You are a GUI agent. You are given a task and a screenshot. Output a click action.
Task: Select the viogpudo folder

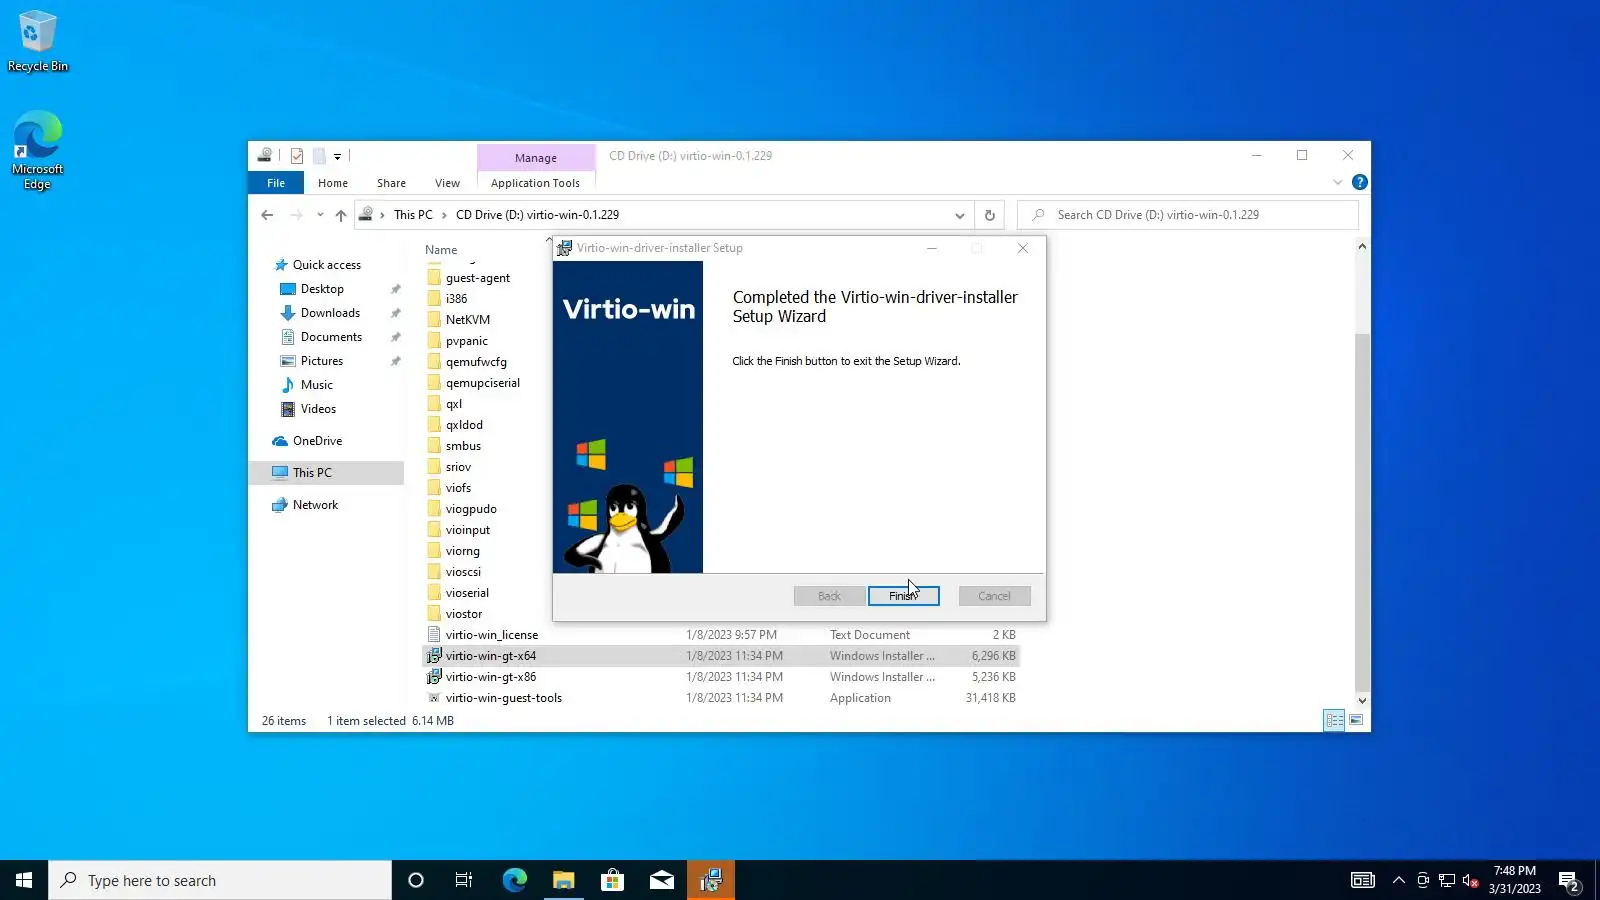(470, 509)
